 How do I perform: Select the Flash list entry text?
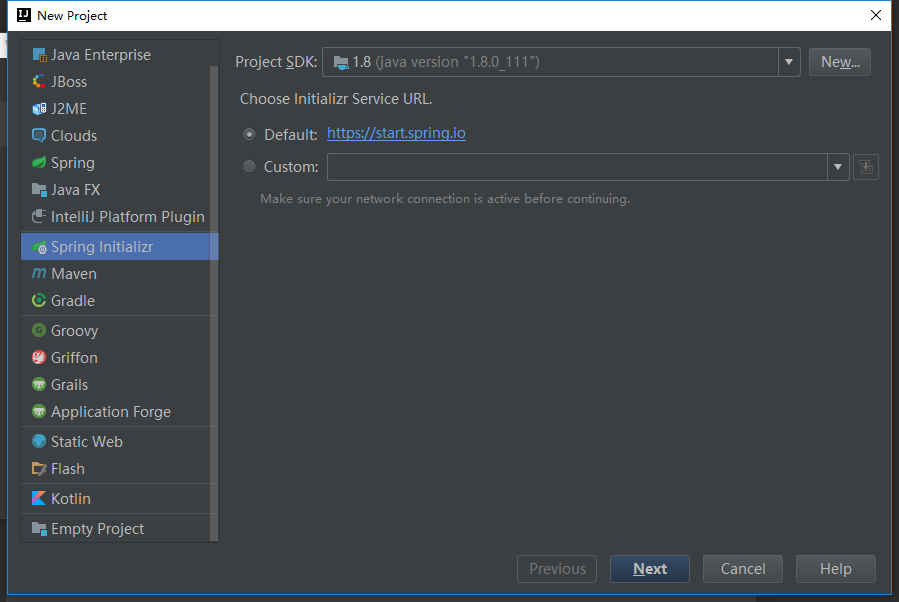tap(68, 468)
